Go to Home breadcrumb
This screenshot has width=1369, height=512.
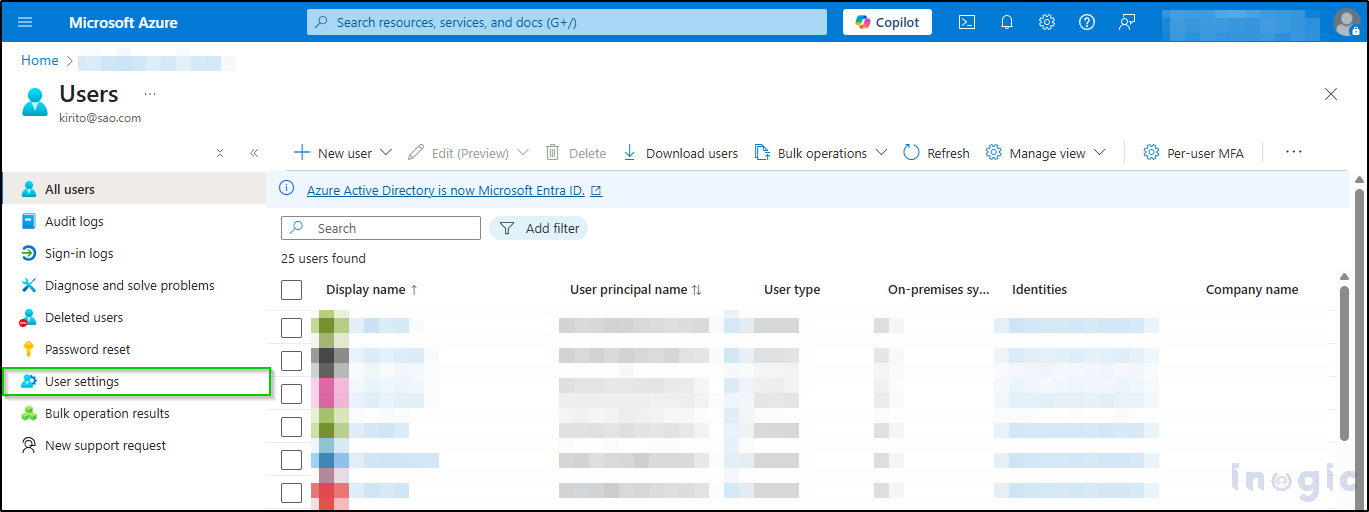pos(40,61)
